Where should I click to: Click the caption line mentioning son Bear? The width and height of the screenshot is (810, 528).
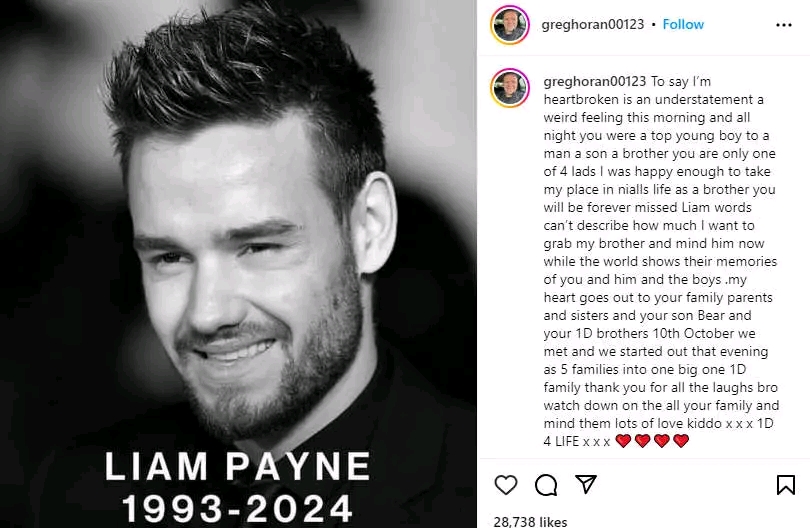click(x=647, y=315)
